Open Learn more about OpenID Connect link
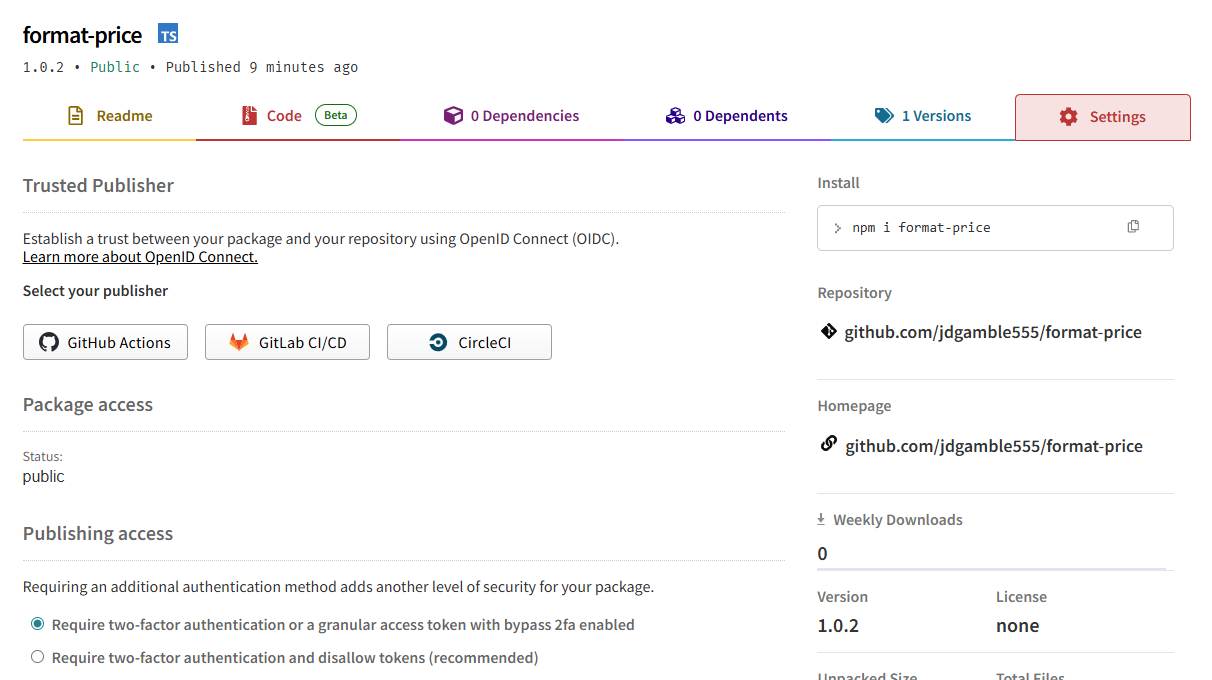This screenshot has width=1212, height=680. coord(140,257)
